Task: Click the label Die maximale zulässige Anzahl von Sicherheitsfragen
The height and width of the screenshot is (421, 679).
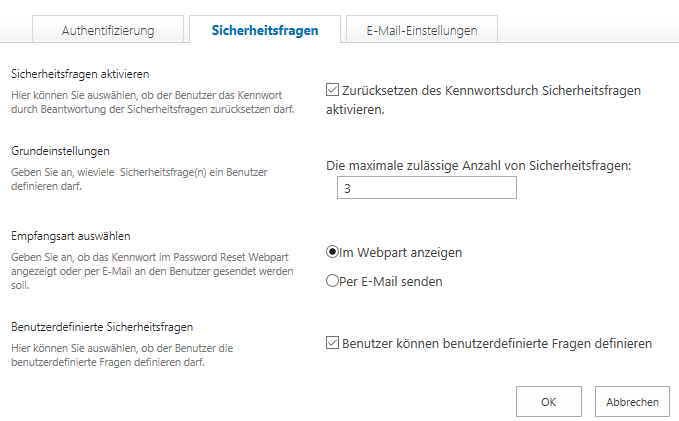Action: pos(479,165)
